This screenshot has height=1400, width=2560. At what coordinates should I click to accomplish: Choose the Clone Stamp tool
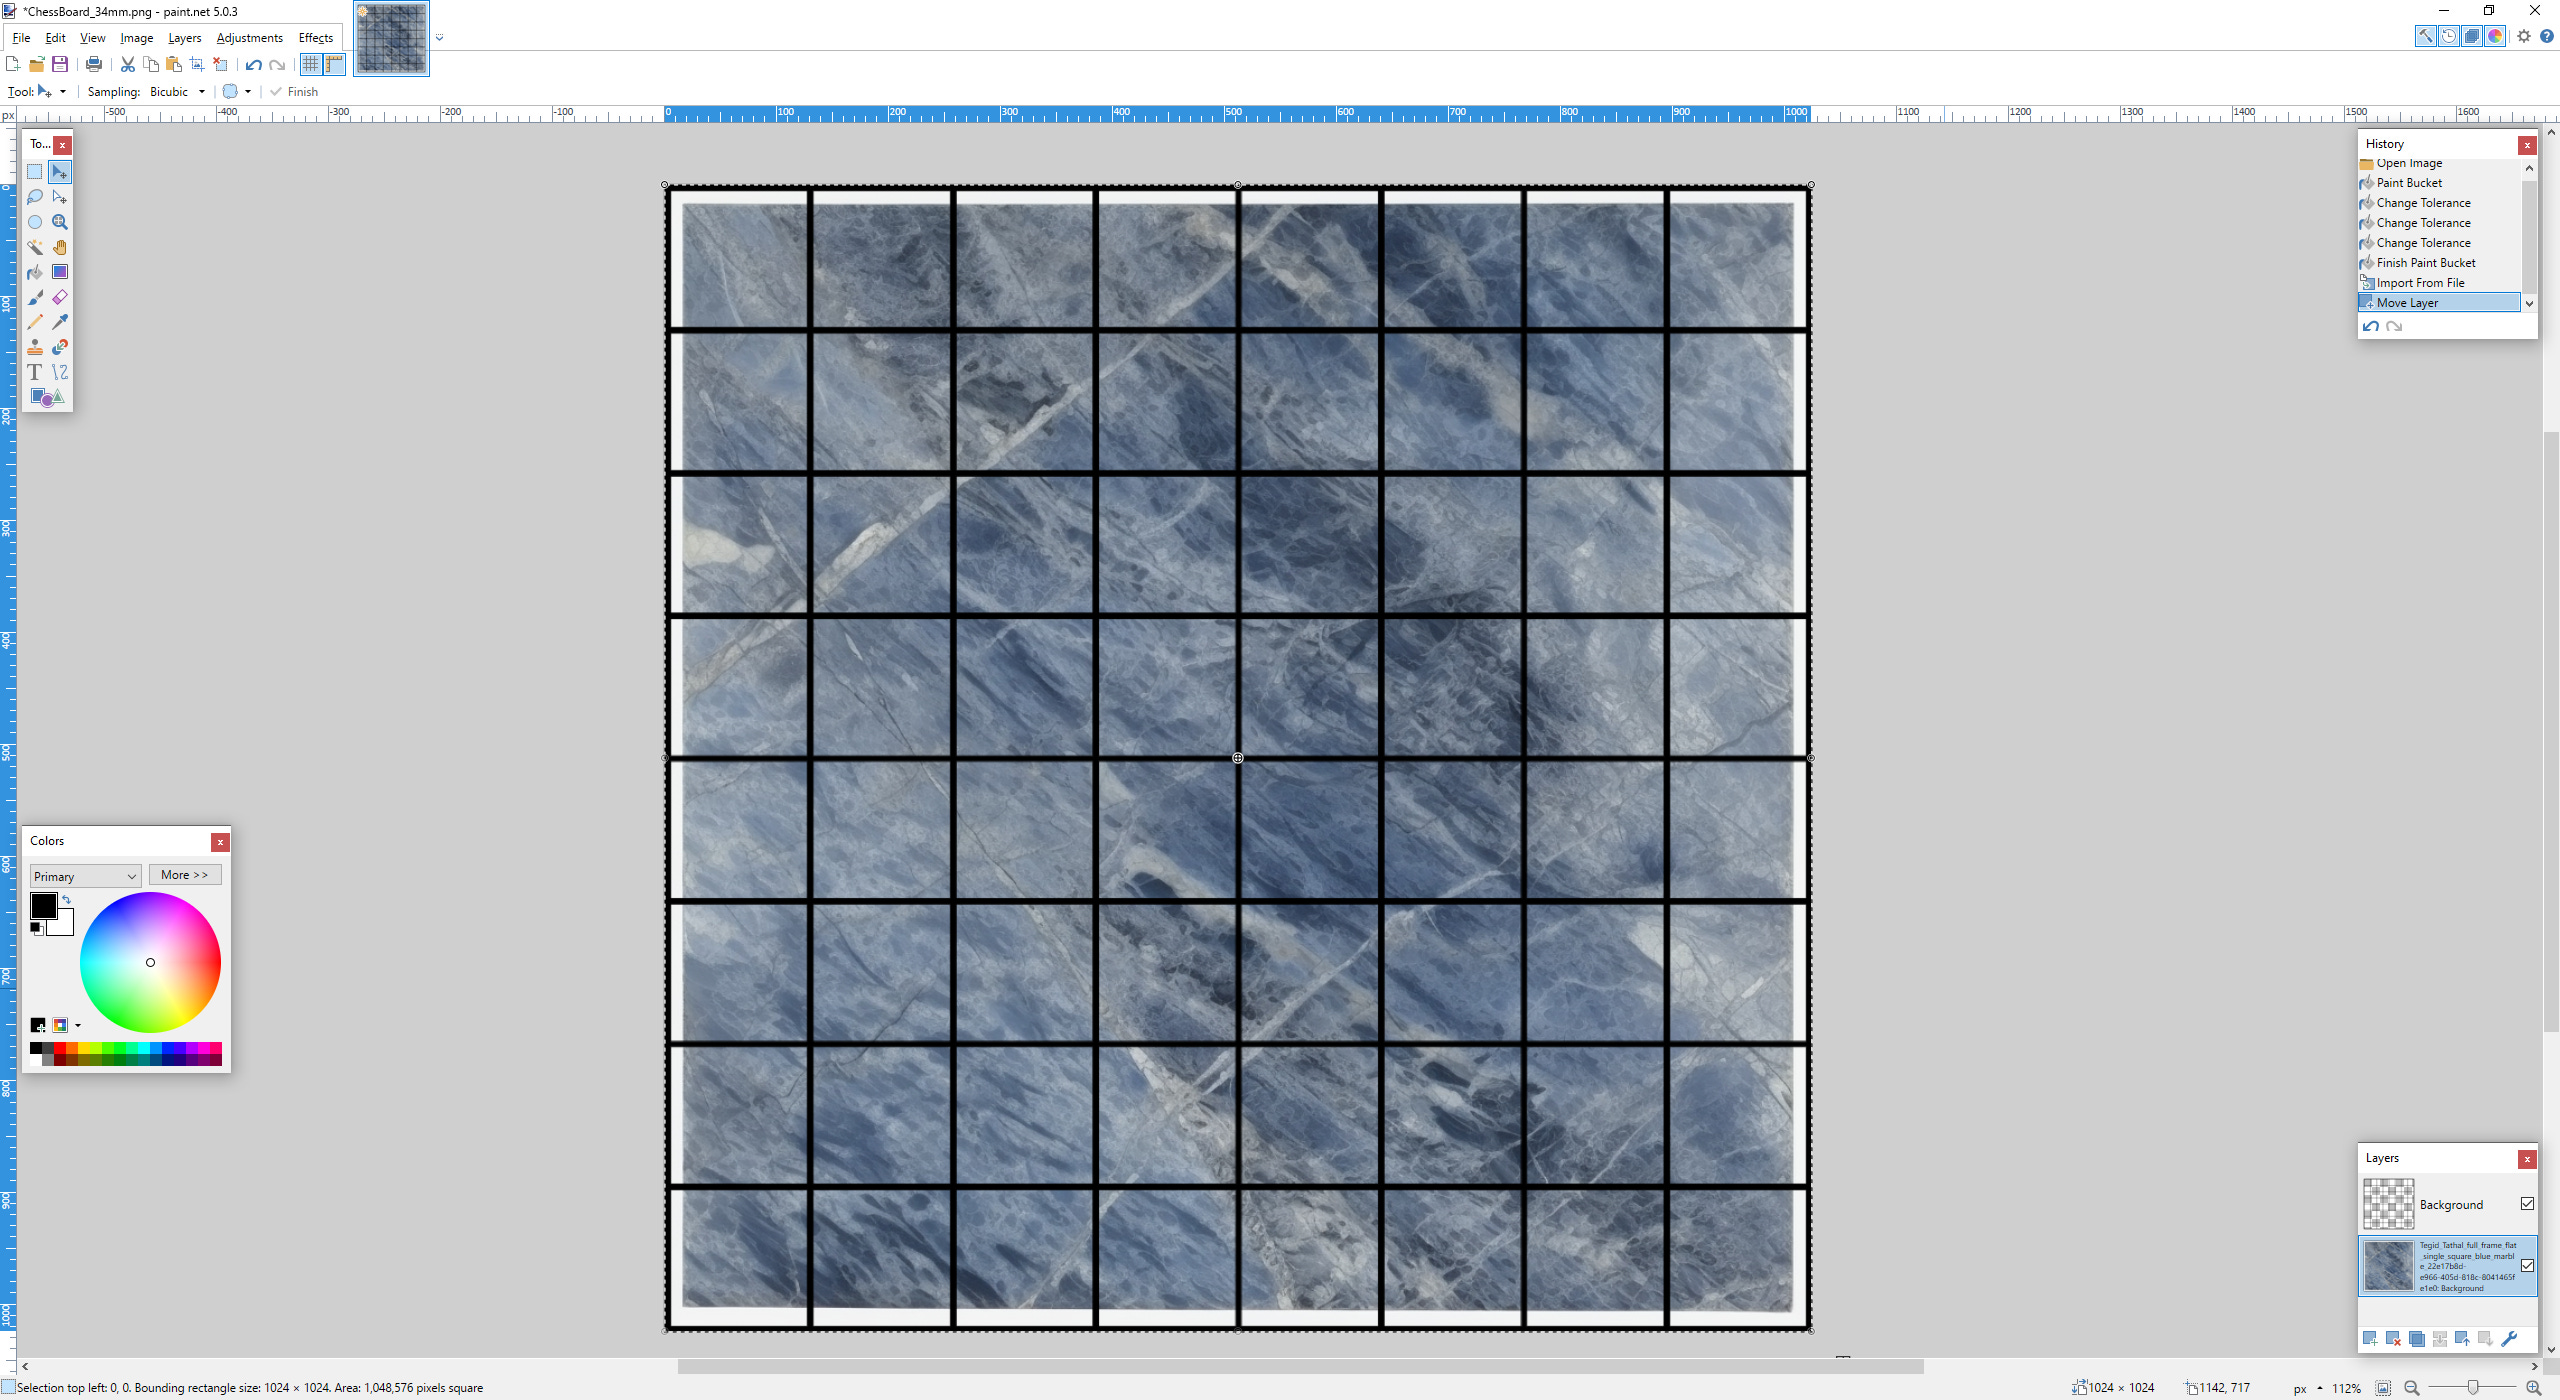(35, 347)
